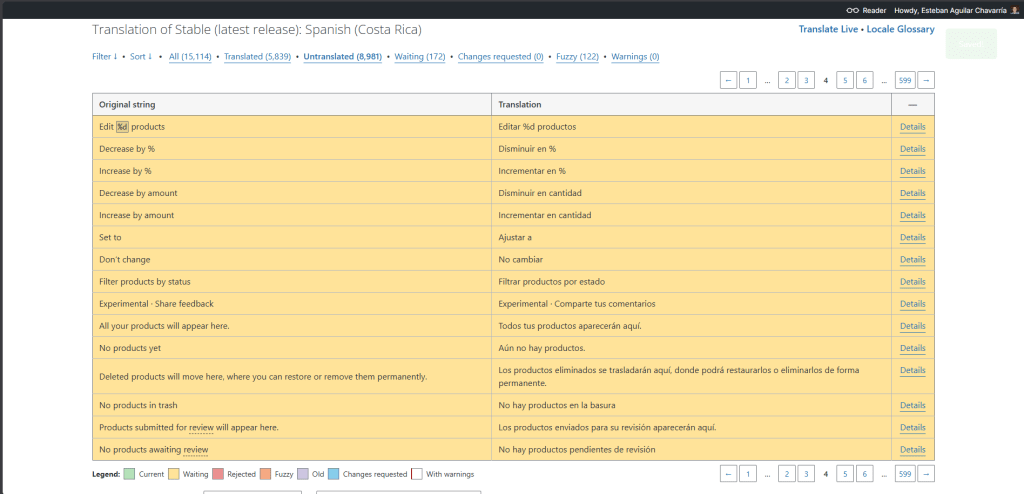
Task: Show Waiting (172) strings
Action: [420, 57]
